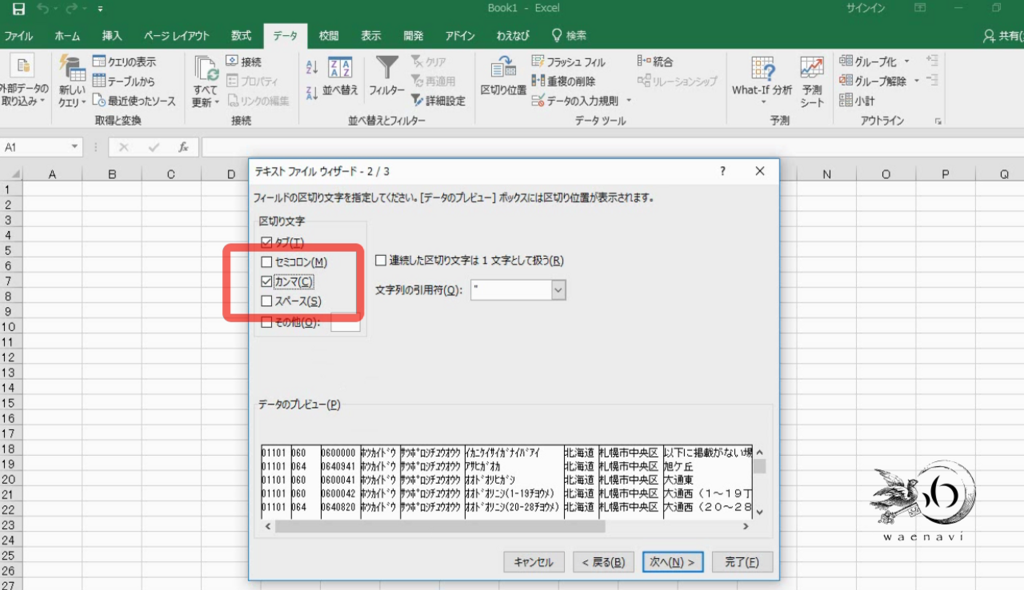The width and height of the screenshot is (1024, 590).
Task: Open the ファイル tab
Action: pos(18,36)
